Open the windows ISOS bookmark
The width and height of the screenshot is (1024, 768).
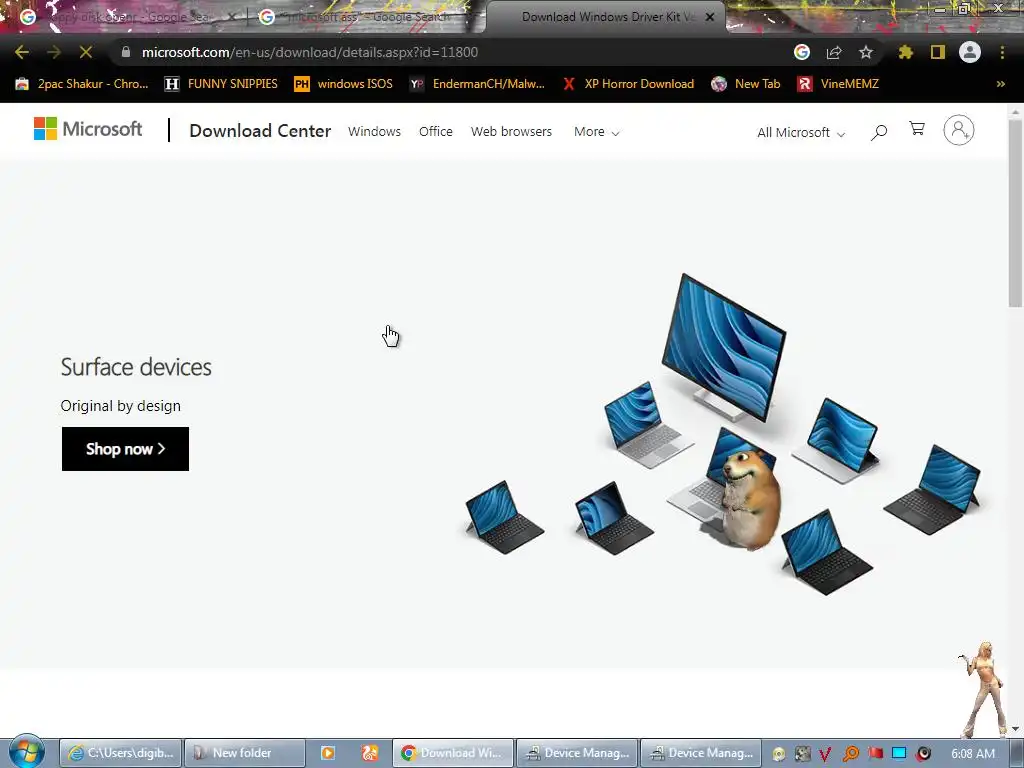(x=344, y=84)
